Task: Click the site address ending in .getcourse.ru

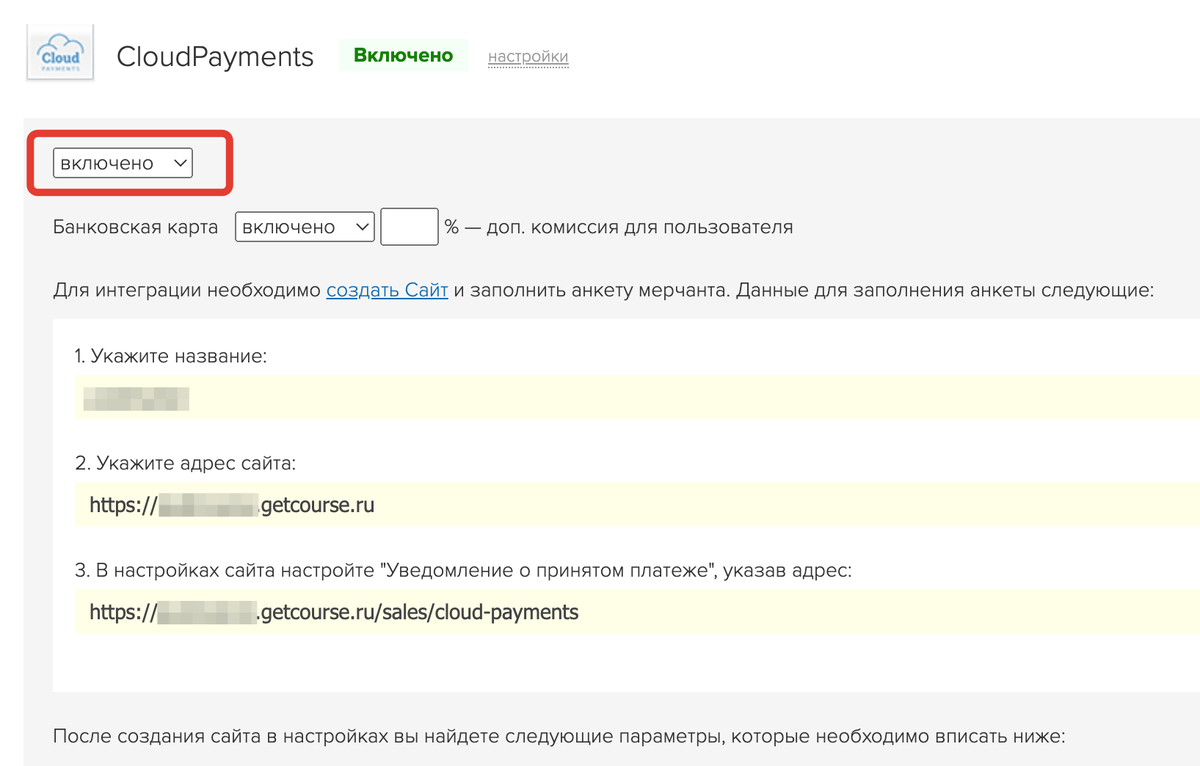Action: click(x=232, y=505)
